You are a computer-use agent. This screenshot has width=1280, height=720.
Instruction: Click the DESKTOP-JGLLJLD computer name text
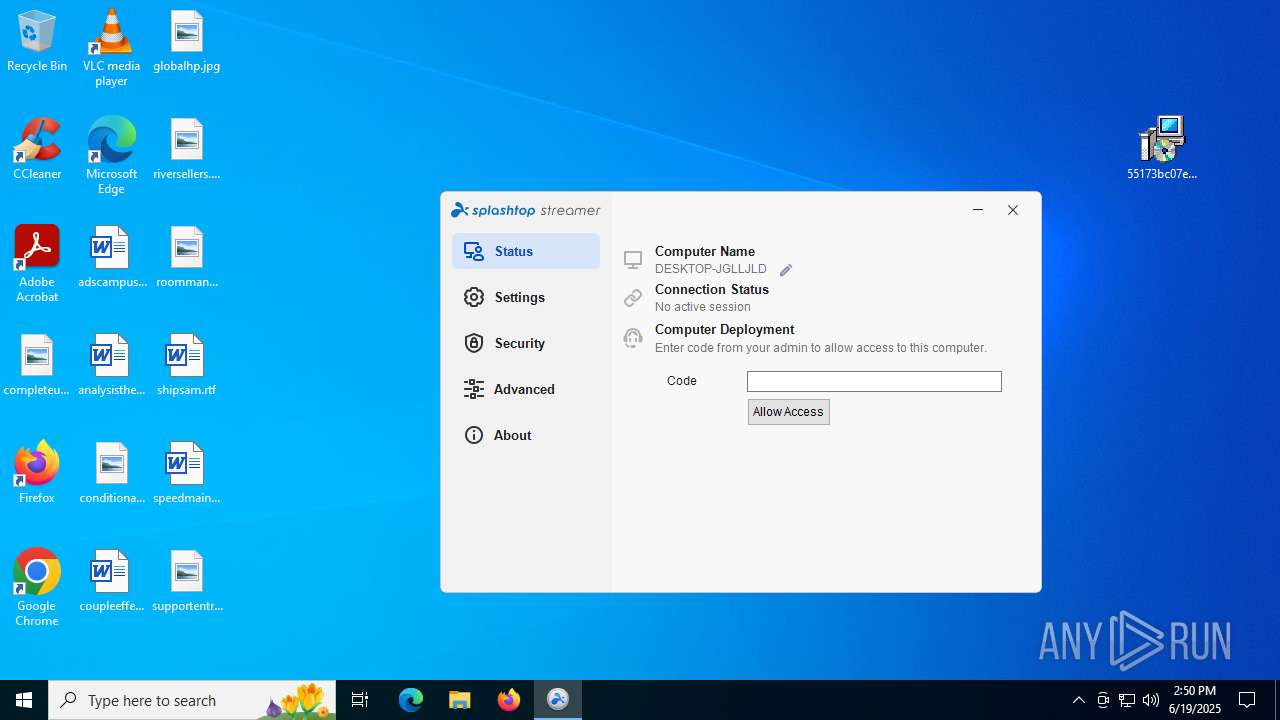[711, 269]
